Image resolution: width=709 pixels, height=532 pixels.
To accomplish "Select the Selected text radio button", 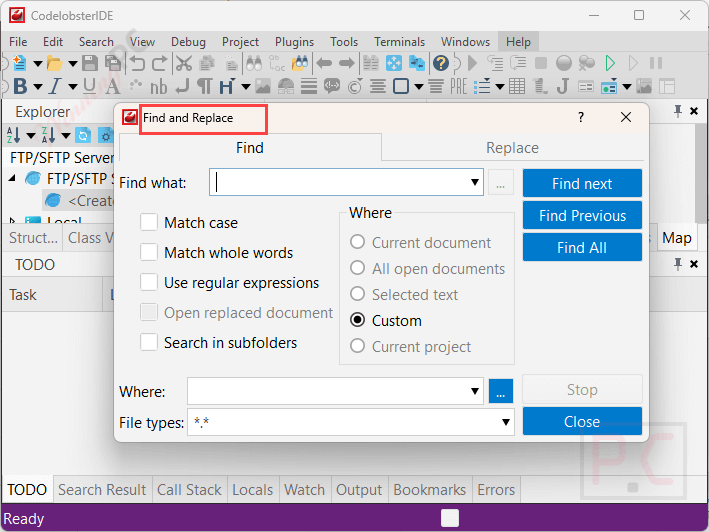I will (357, 294).
